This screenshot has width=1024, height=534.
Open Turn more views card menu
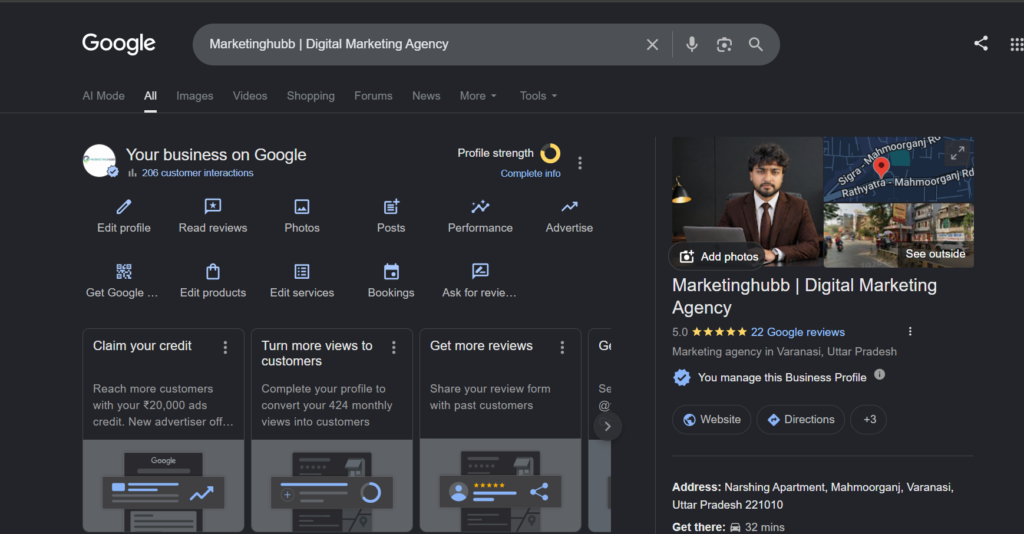coord(394,347)
